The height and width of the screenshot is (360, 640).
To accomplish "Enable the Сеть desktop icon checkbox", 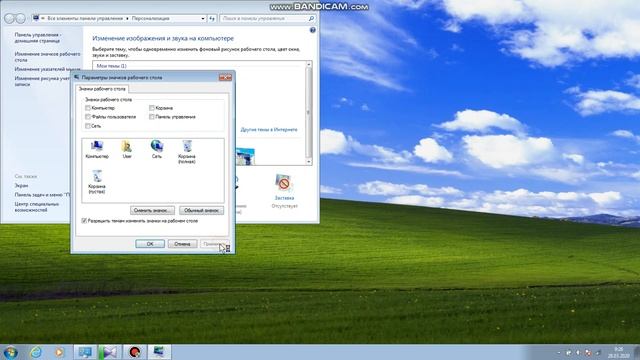I will point(88,126).
